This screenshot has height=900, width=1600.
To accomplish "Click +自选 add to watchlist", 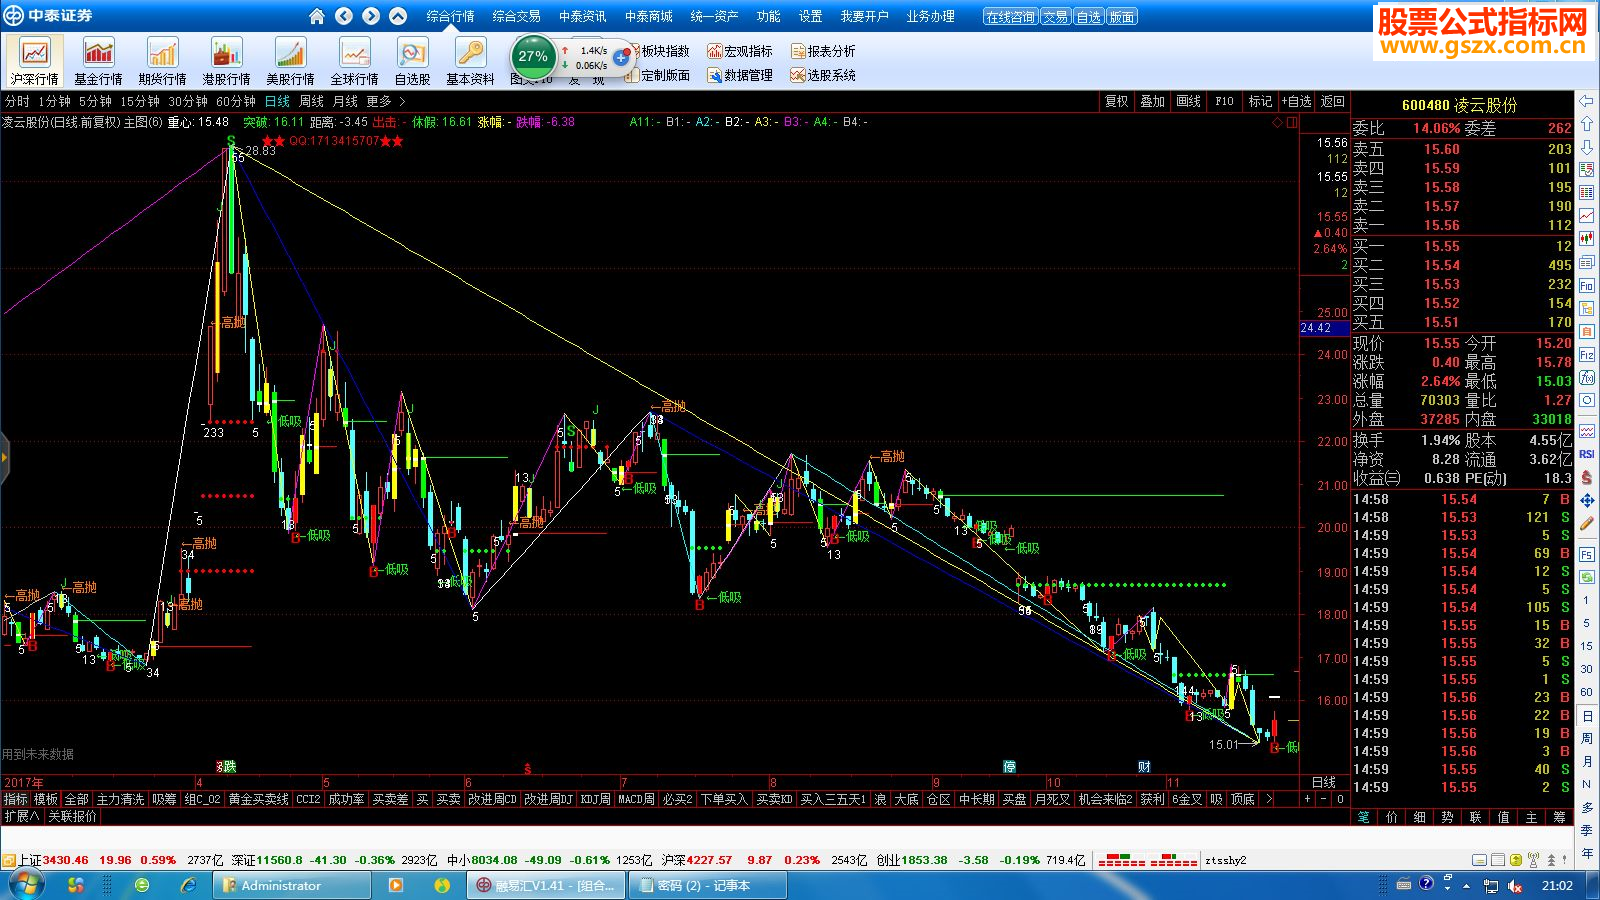I will click(1296, 101).
